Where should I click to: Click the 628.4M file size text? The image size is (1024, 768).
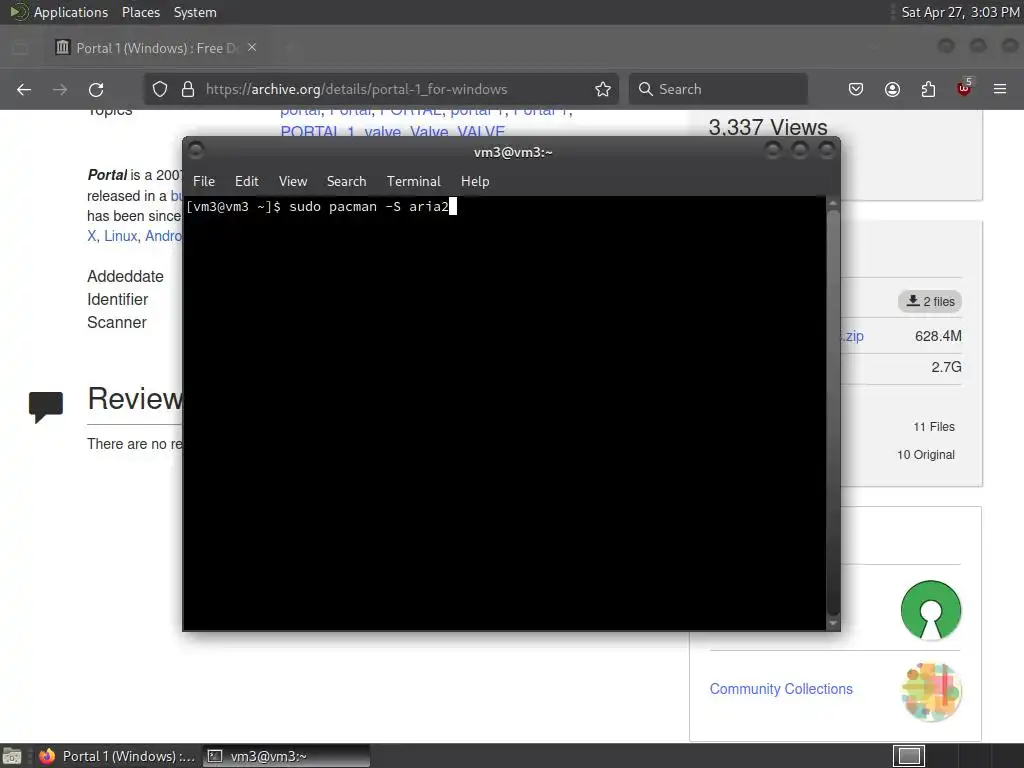pos(938,336)
